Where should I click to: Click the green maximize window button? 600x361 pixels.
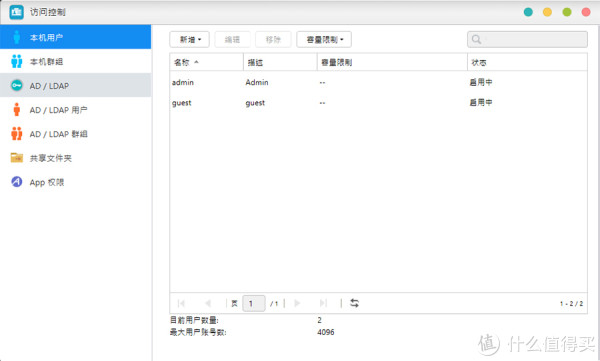click(x=567, y=12)
